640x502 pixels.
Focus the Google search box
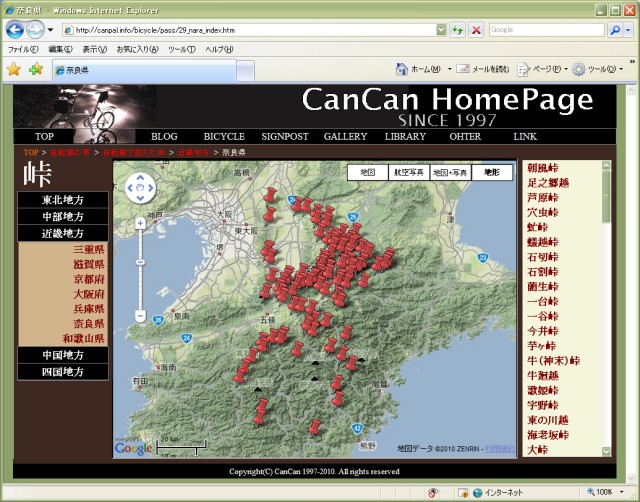pos(546,30)
